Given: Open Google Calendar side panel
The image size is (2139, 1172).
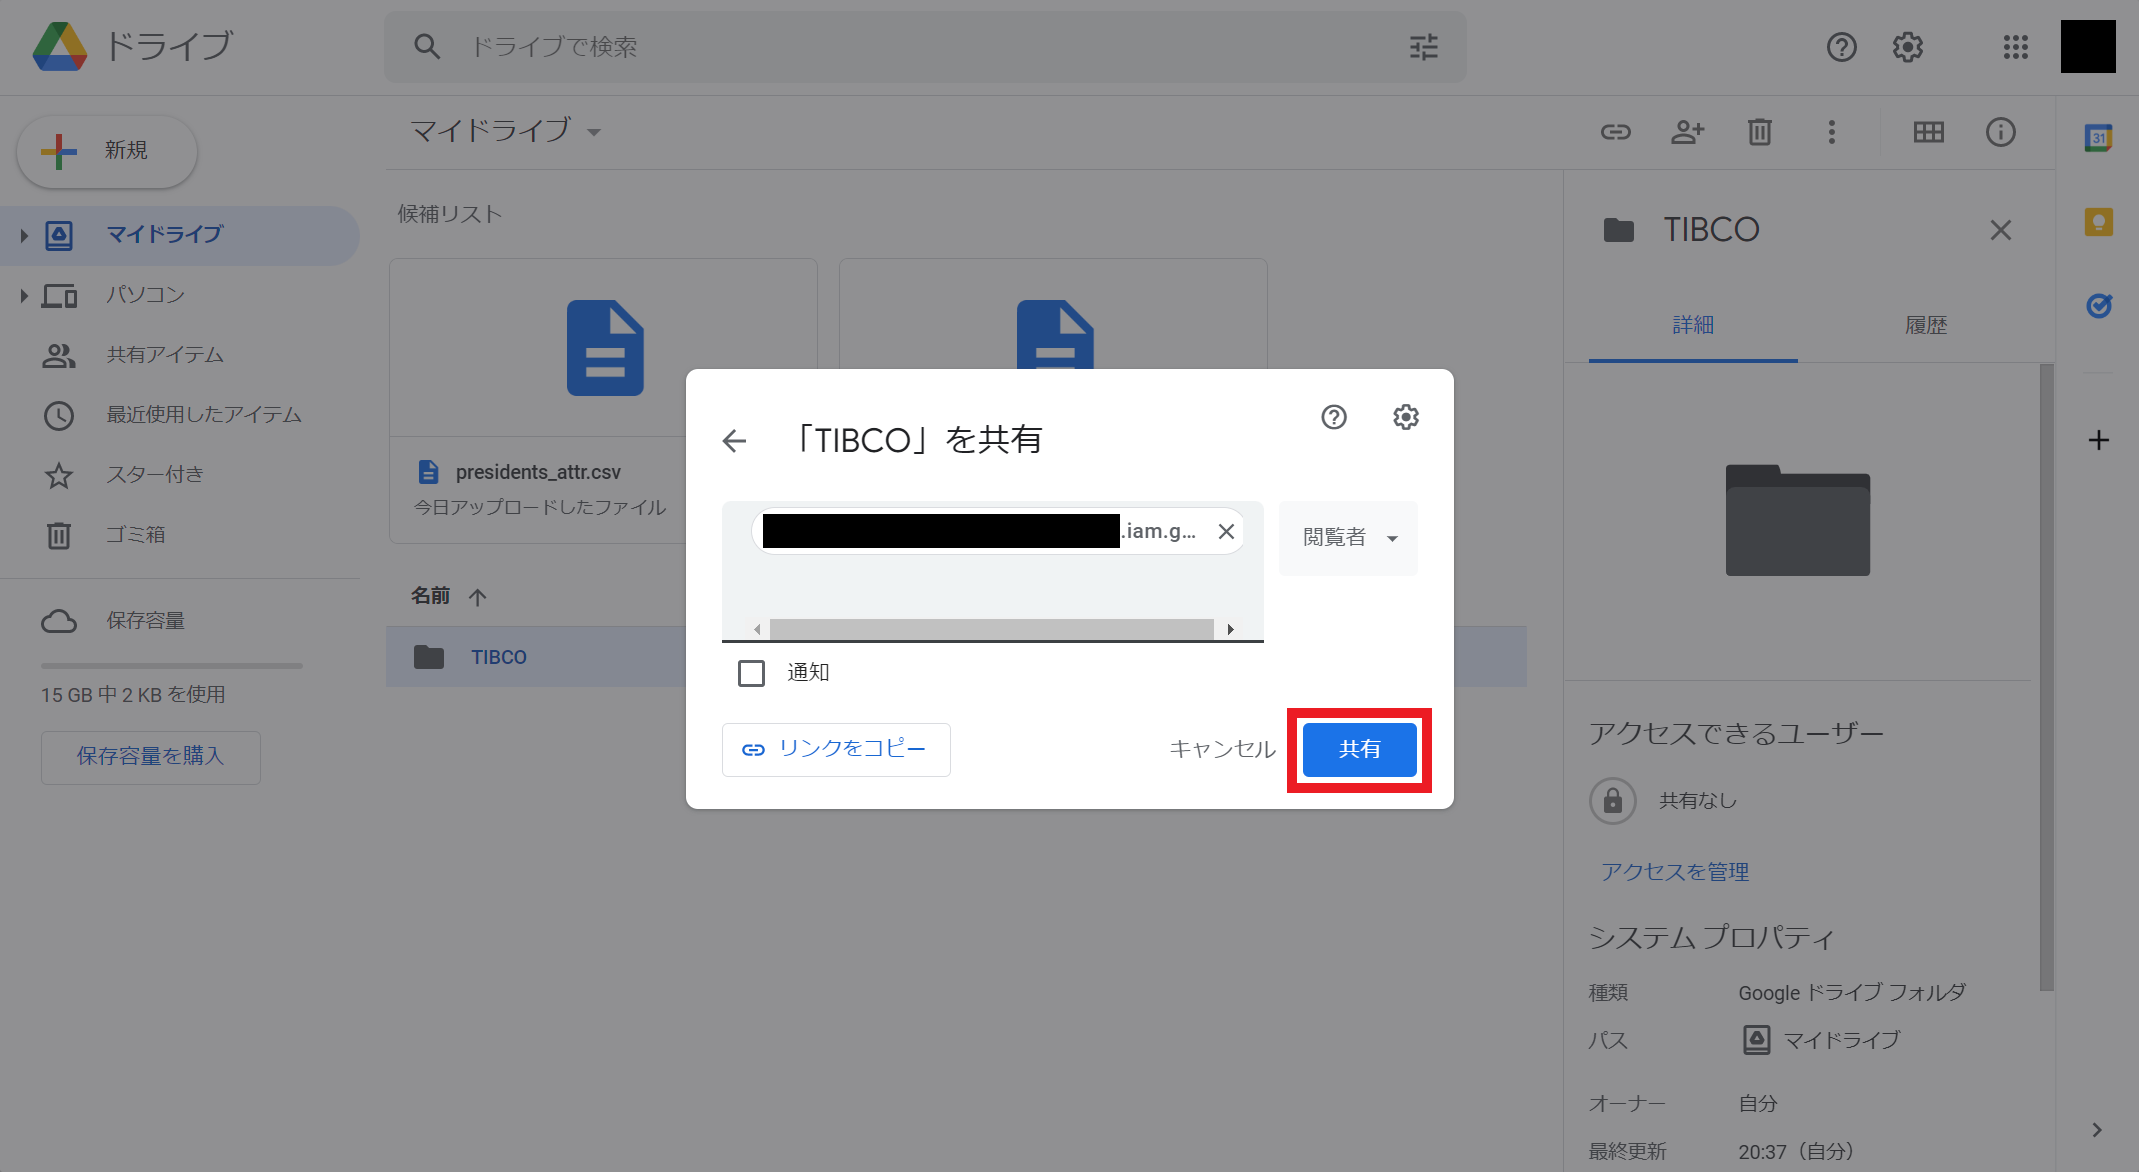Looking at the screenshot, I should pyautogui.click(x=2099, y=138).
